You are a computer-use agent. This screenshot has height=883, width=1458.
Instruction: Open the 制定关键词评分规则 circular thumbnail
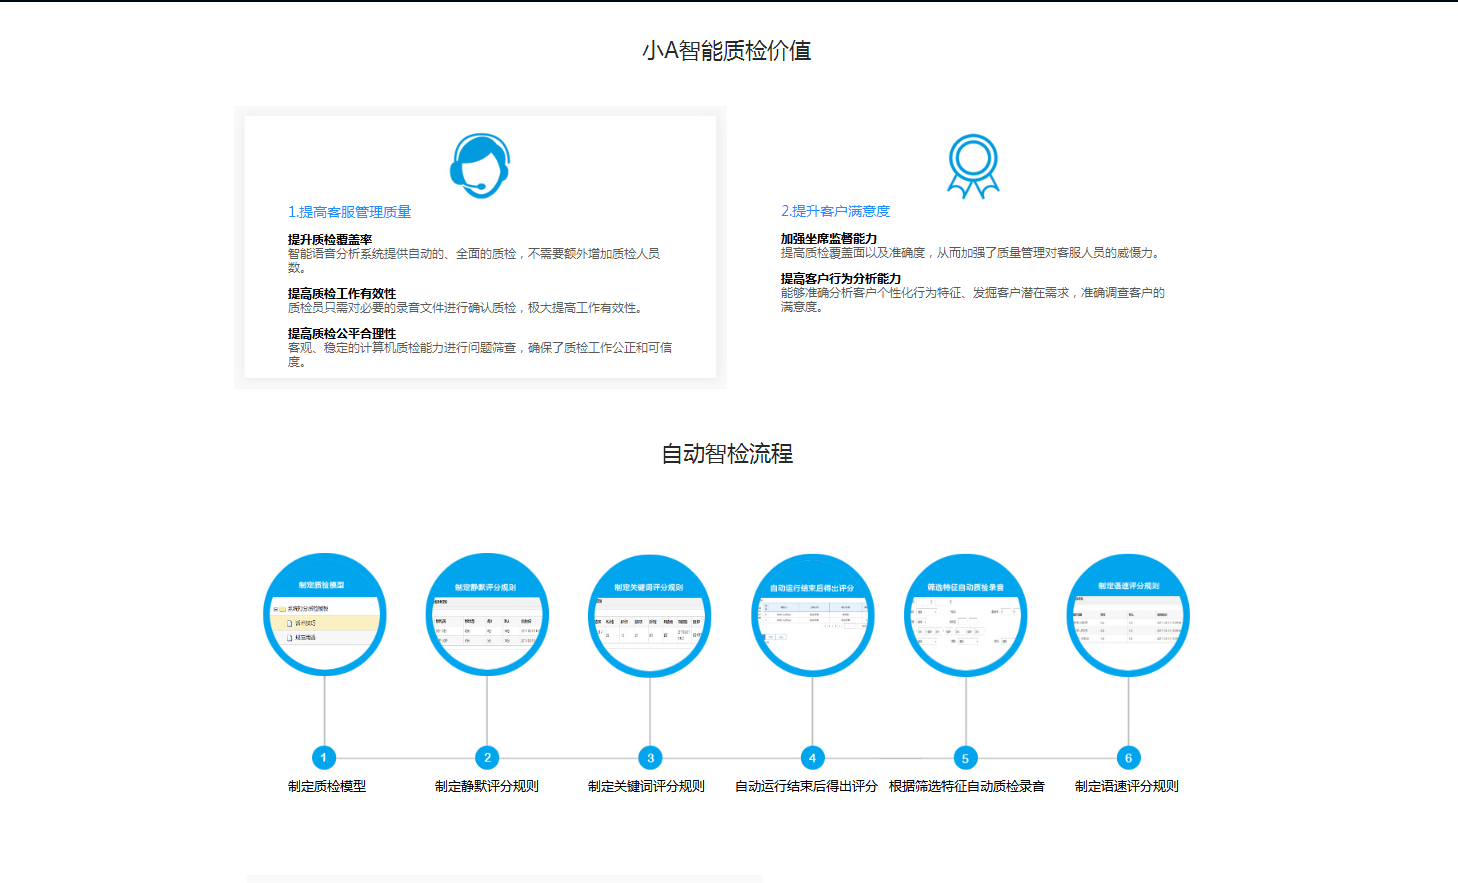650,616
